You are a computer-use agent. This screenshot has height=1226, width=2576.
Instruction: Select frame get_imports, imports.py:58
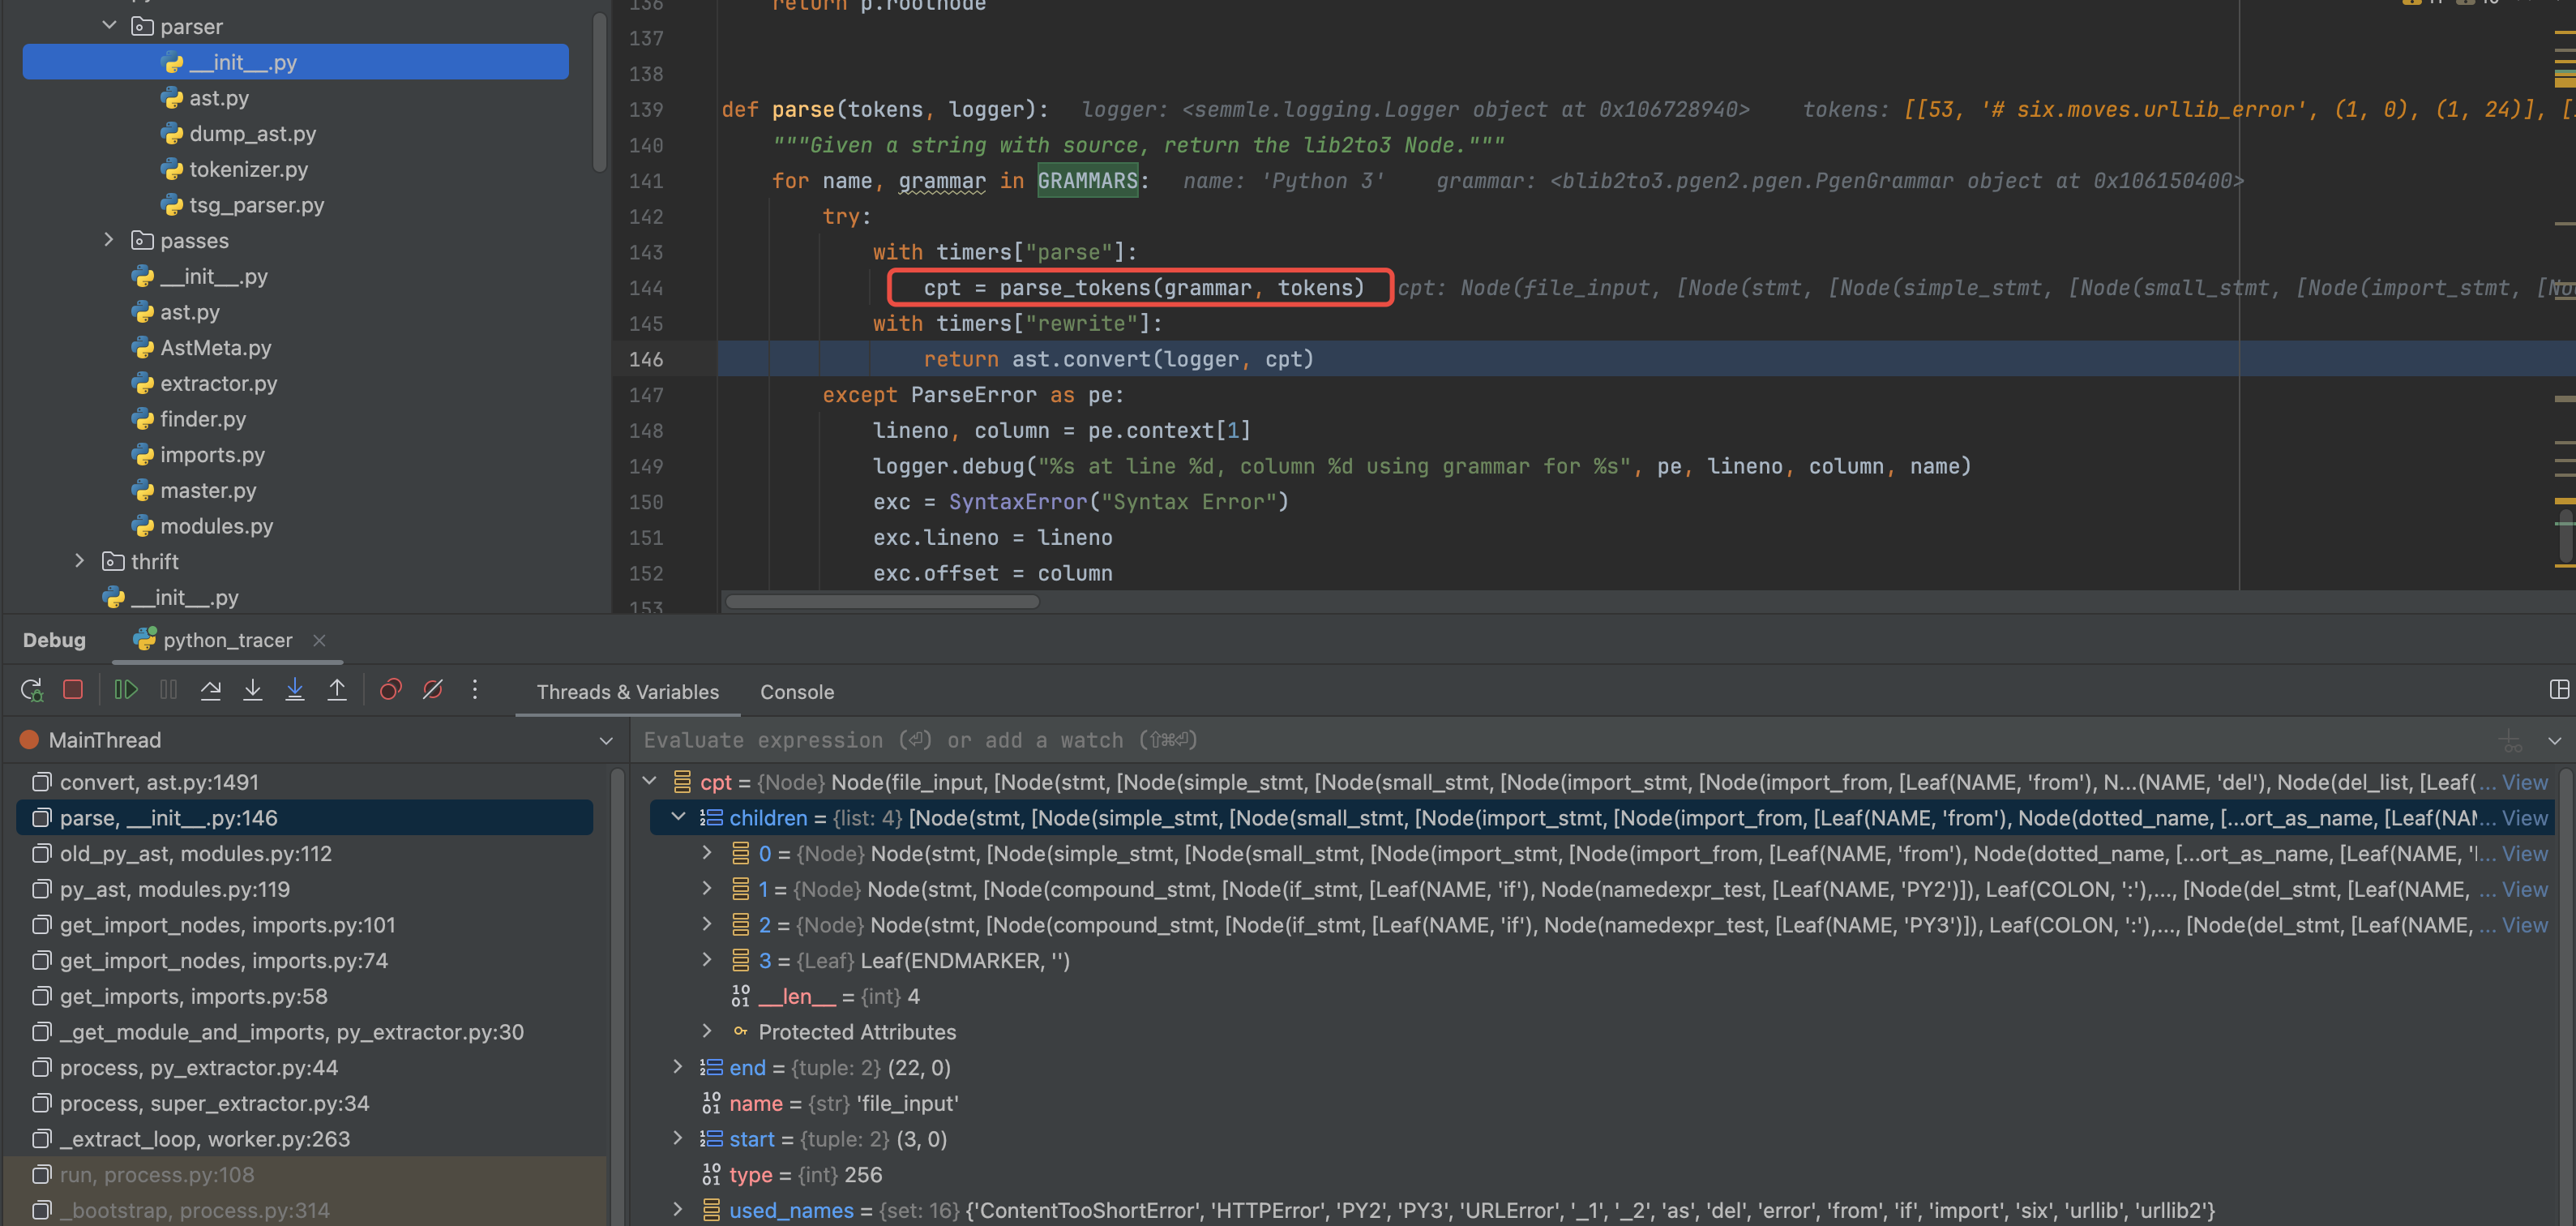(305, 996)
